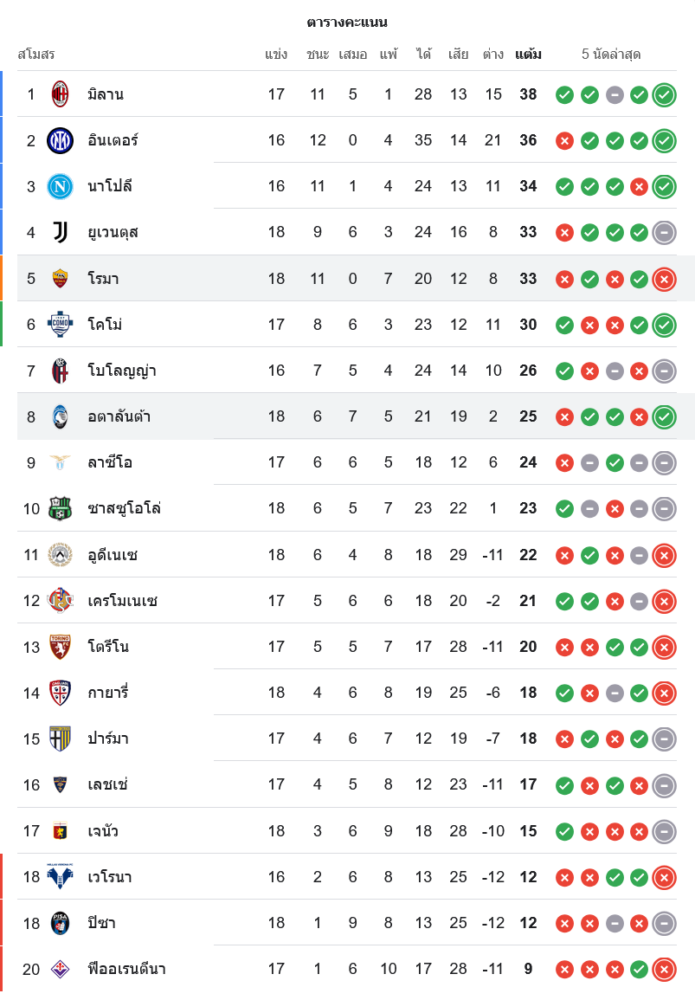This screenshot has width=695, height=1000.
Task: Click the AC Milan club crest
Action: coord(60,94)
